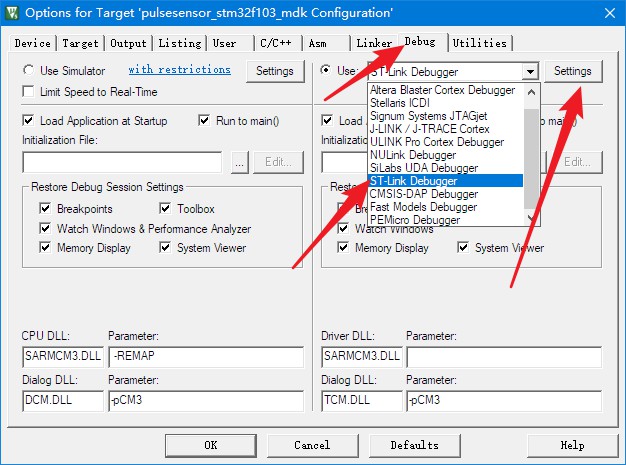Toggle simulator Load Application at Startup
This screenshot has height=465, width=626.
click(x=28, y=120)
